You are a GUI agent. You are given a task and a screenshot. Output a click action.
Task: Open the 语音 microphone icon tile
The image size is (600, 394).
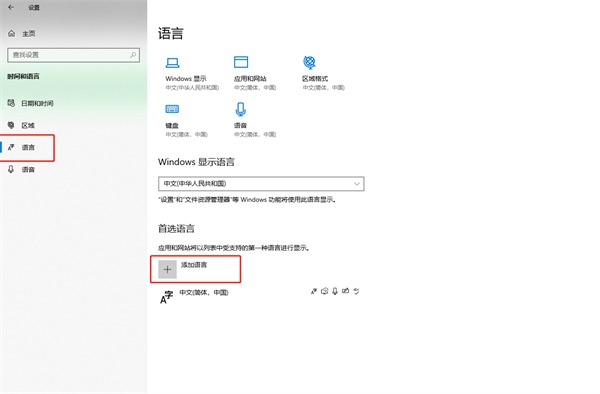click(x=240, y=109)
